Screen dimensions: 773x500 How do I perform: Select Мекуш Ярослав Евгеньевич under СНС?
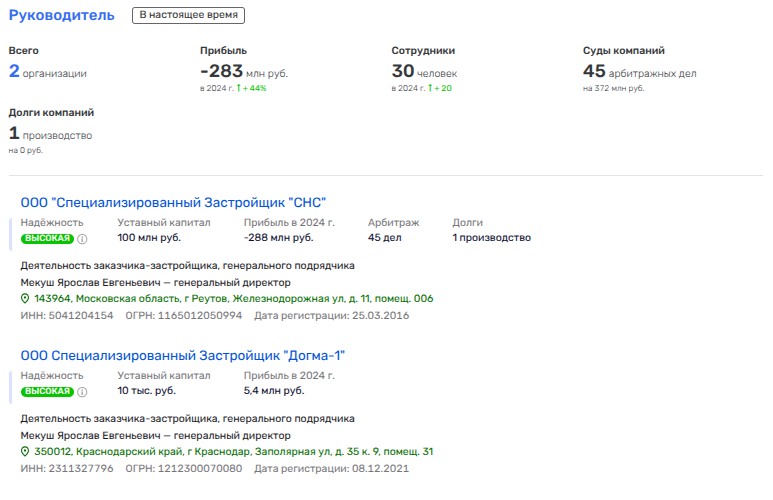84,282
